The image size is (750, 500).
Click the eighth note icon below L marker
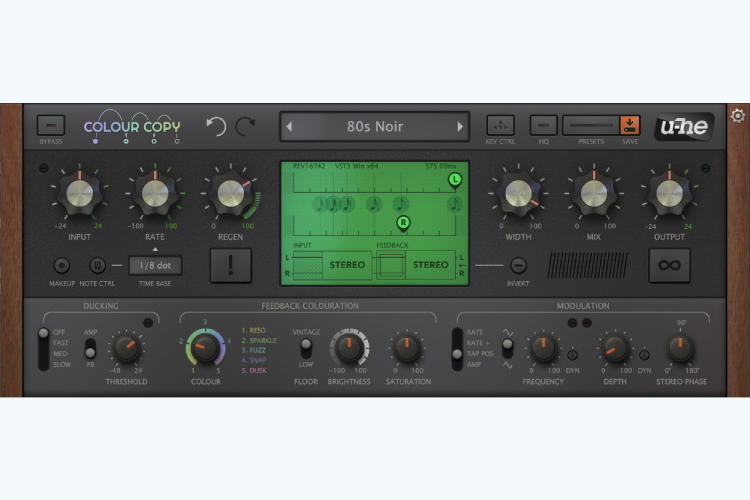coord(454,204)
